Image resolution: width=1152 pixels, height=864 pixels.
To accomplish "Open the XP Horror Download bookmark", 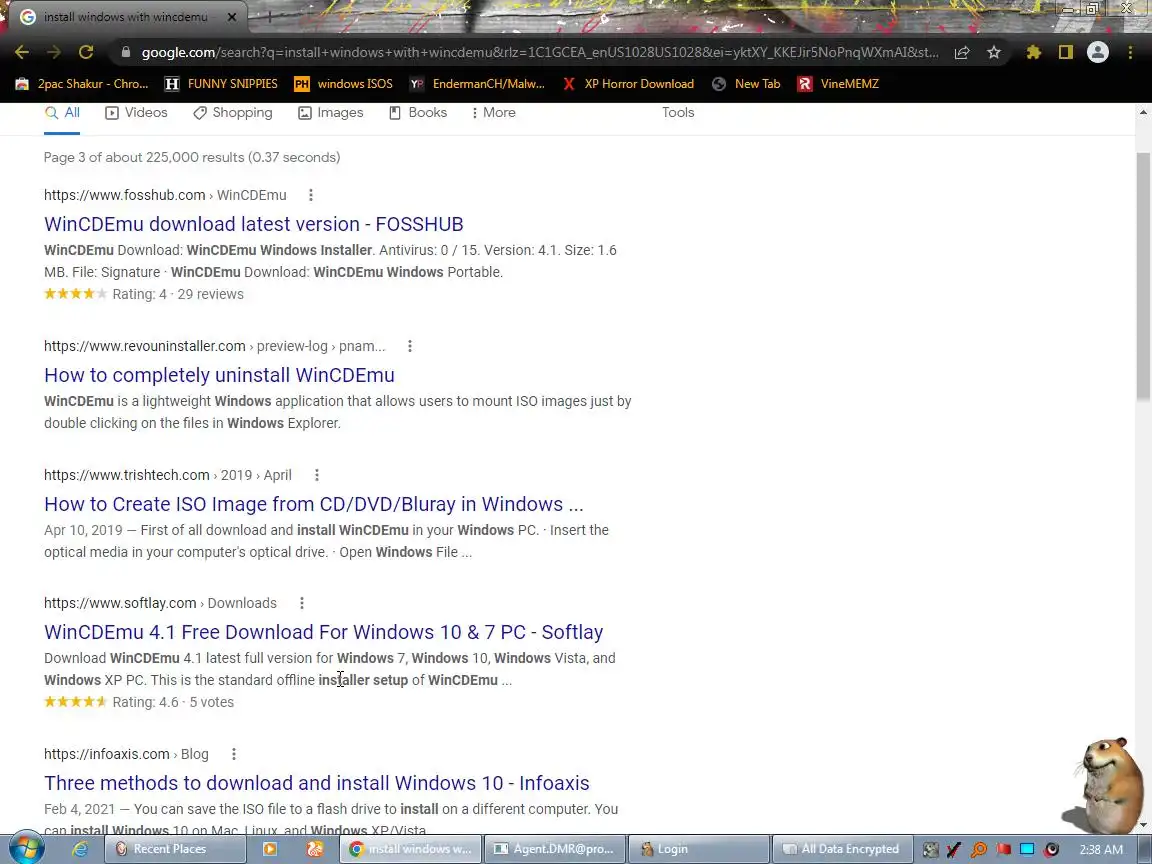I will click(x=628, y=84).
